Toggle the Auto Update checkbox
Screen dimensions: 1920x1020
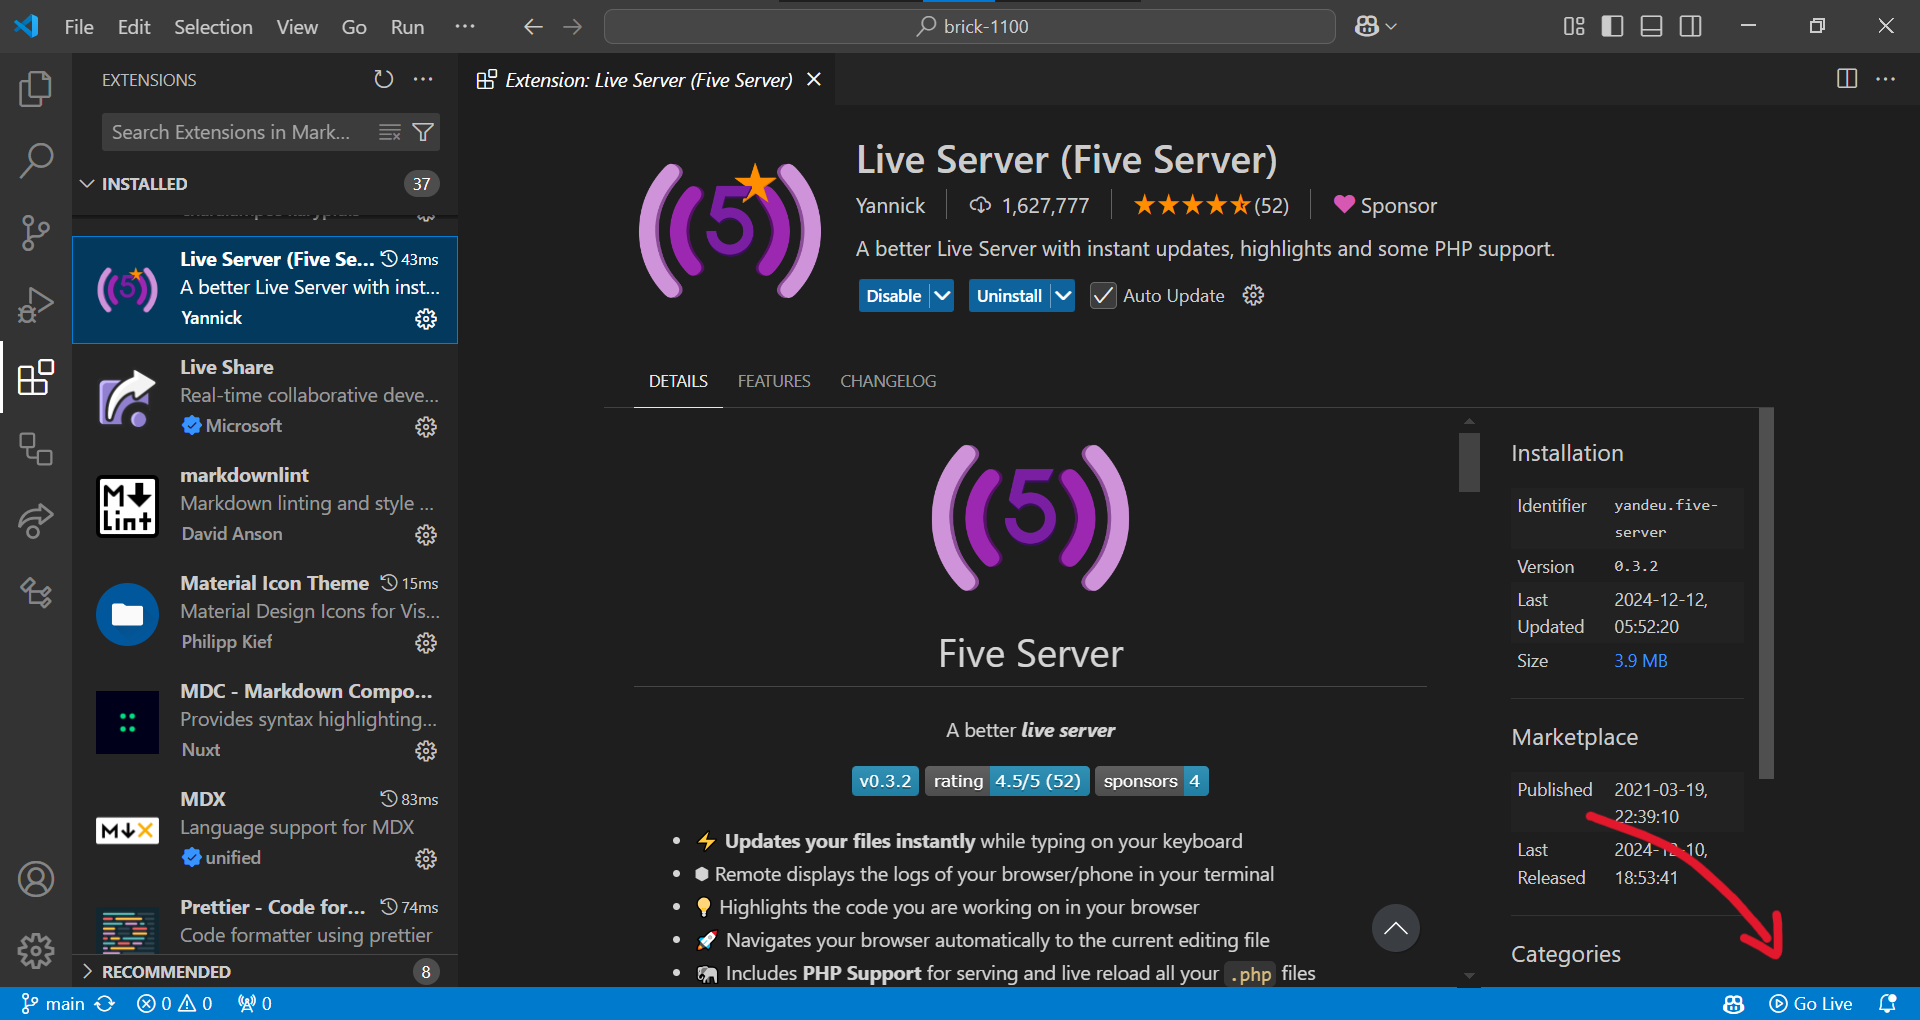(x=1102, y=296)
